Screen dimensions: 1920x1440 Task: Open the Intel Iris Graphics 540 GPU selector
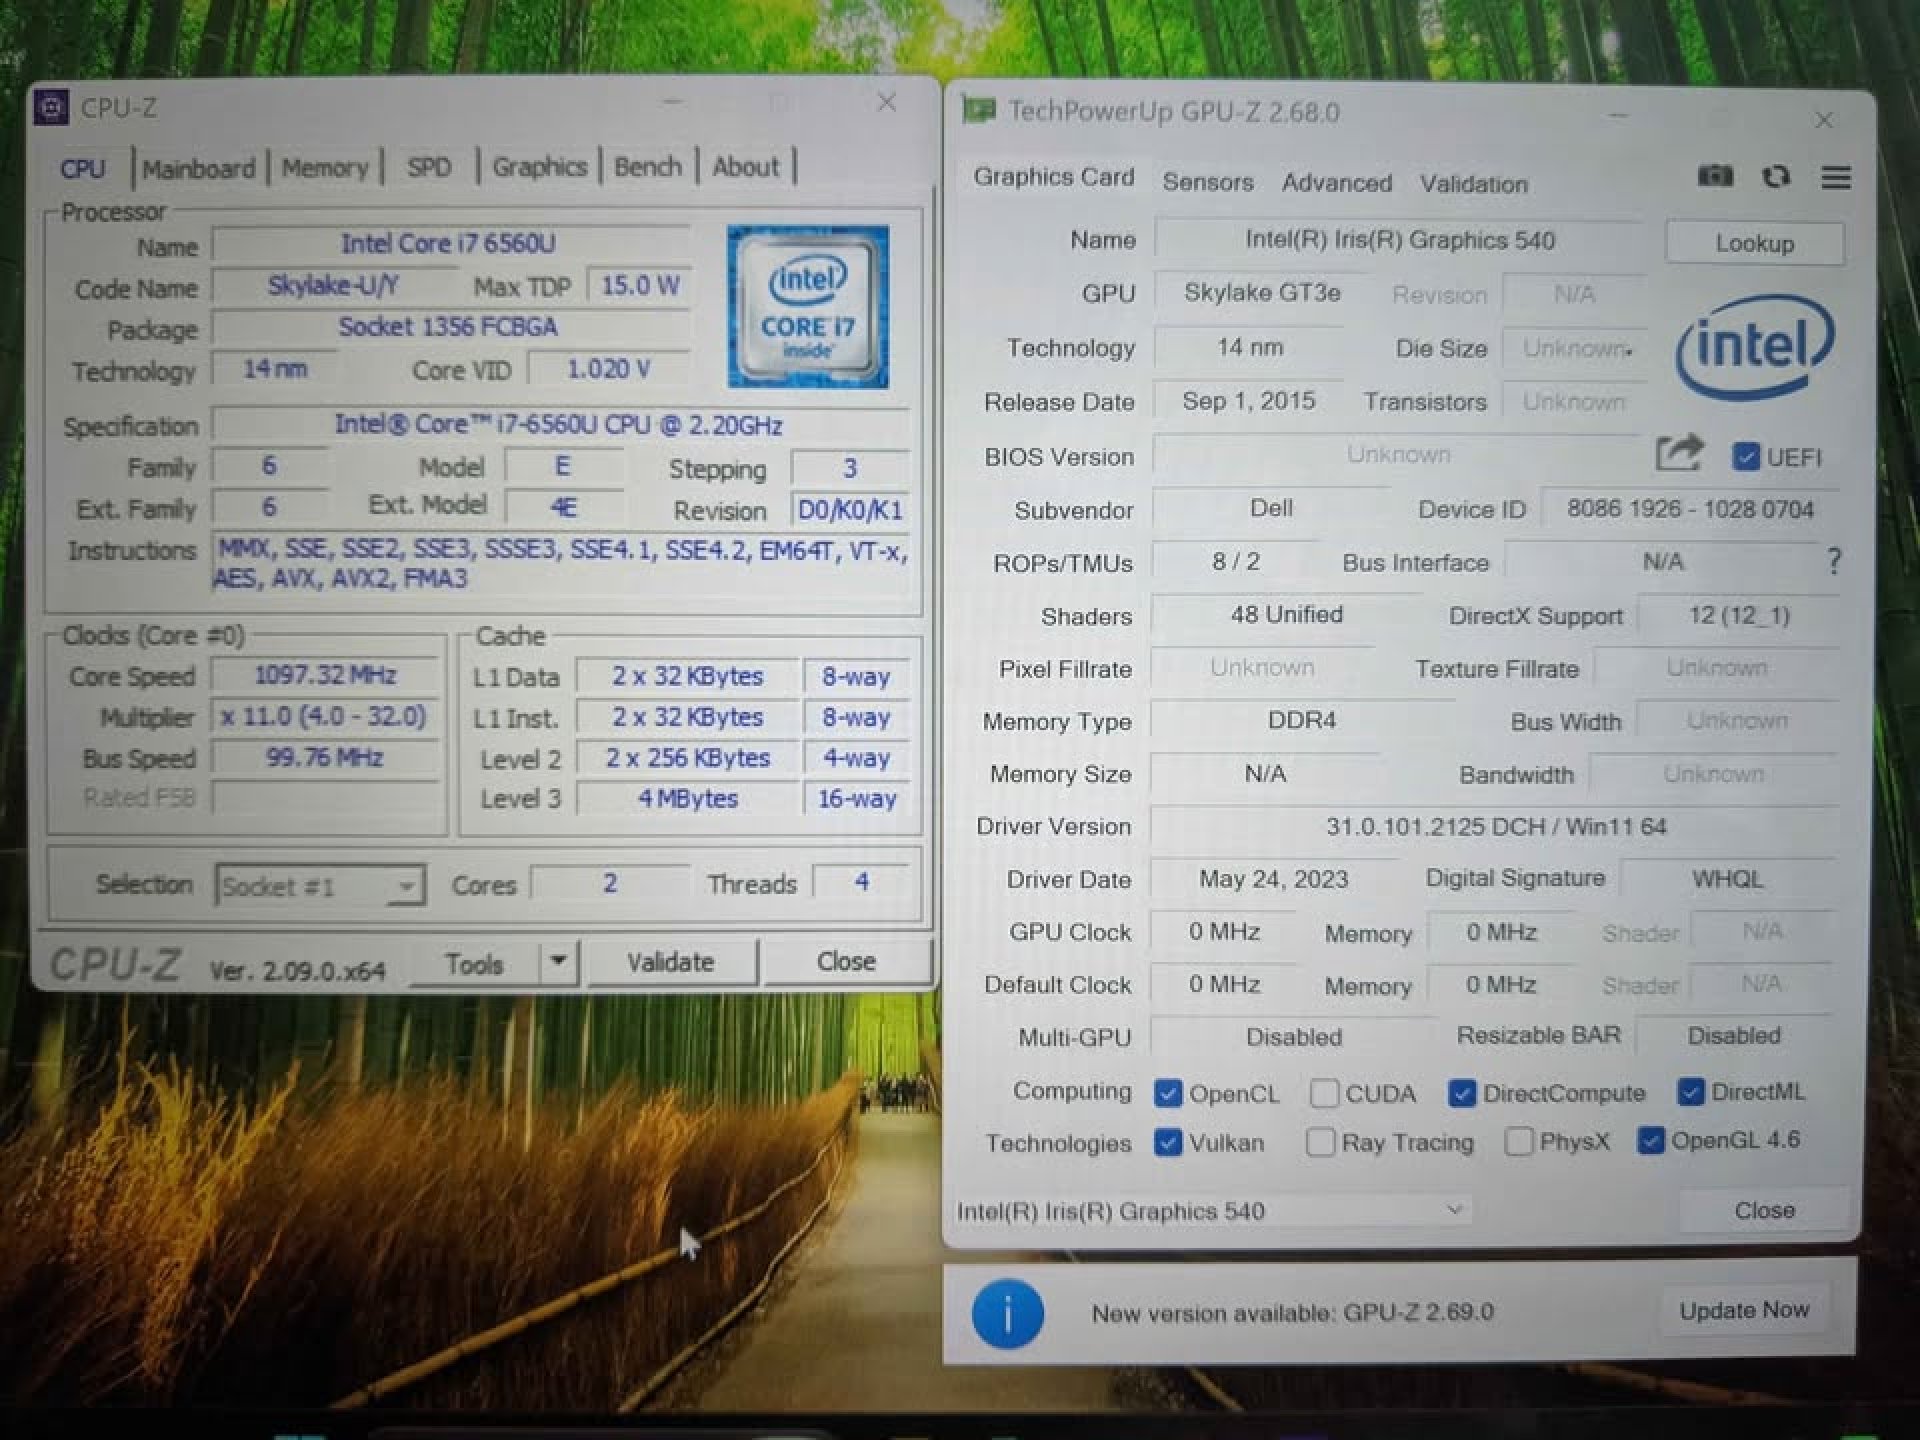[1210, 1211]
